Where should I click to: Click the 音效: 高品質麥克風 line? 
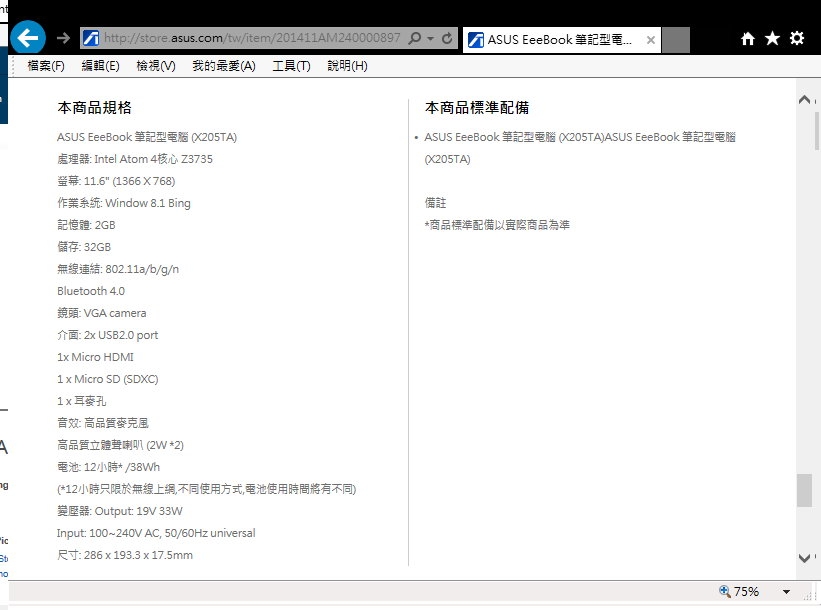(x=103, y=423)
